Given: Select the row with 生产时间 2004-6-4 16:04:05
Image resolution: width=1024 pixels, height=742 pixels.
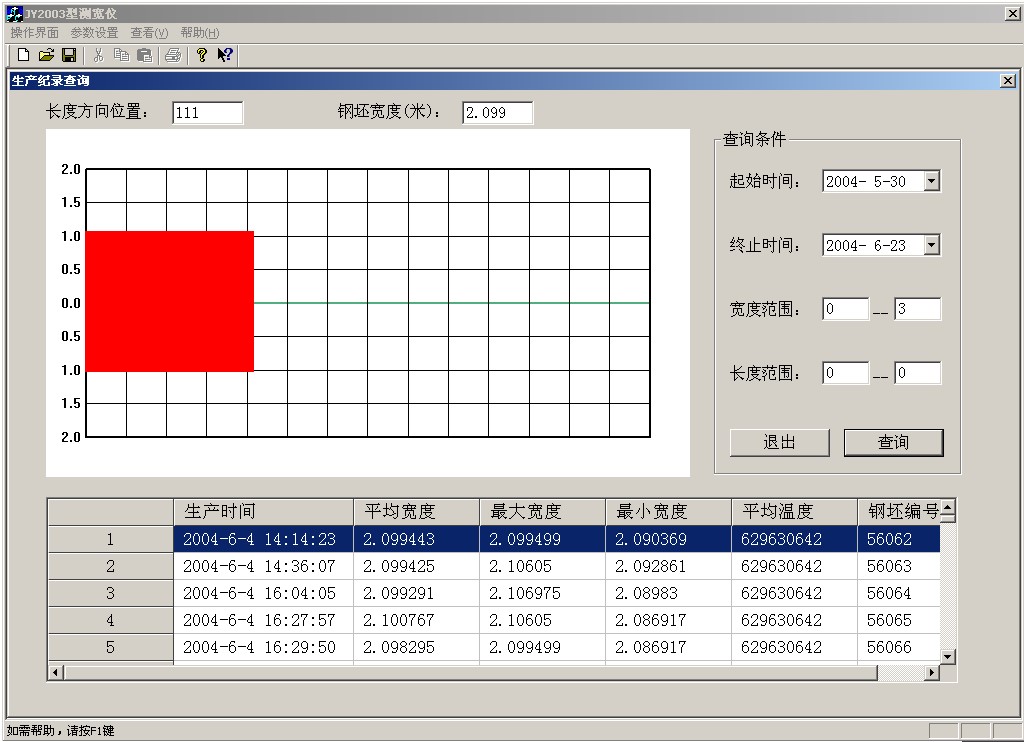Looking at the screenshot, I should [x=259, y=593].
